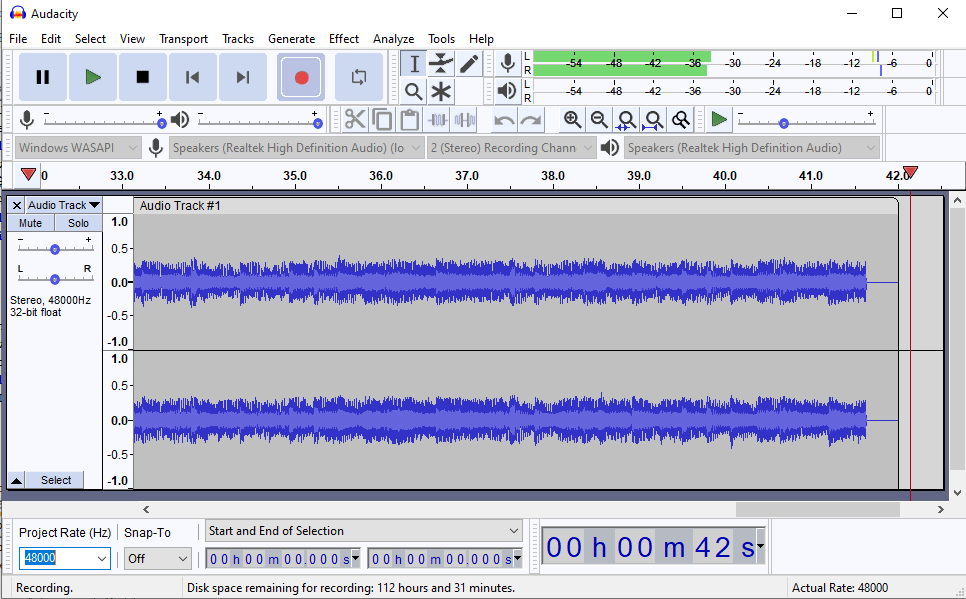
Task: Click the Undo arrow
Action: click(504, 120)
